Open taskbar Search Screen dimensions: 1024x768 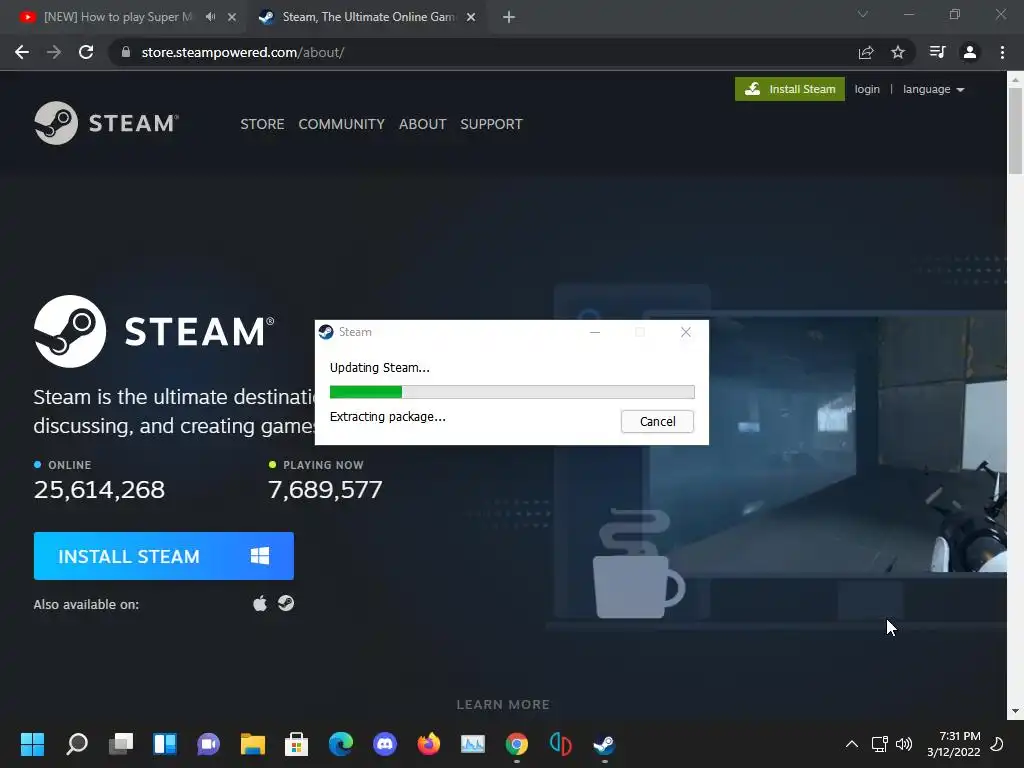point(77,744)
